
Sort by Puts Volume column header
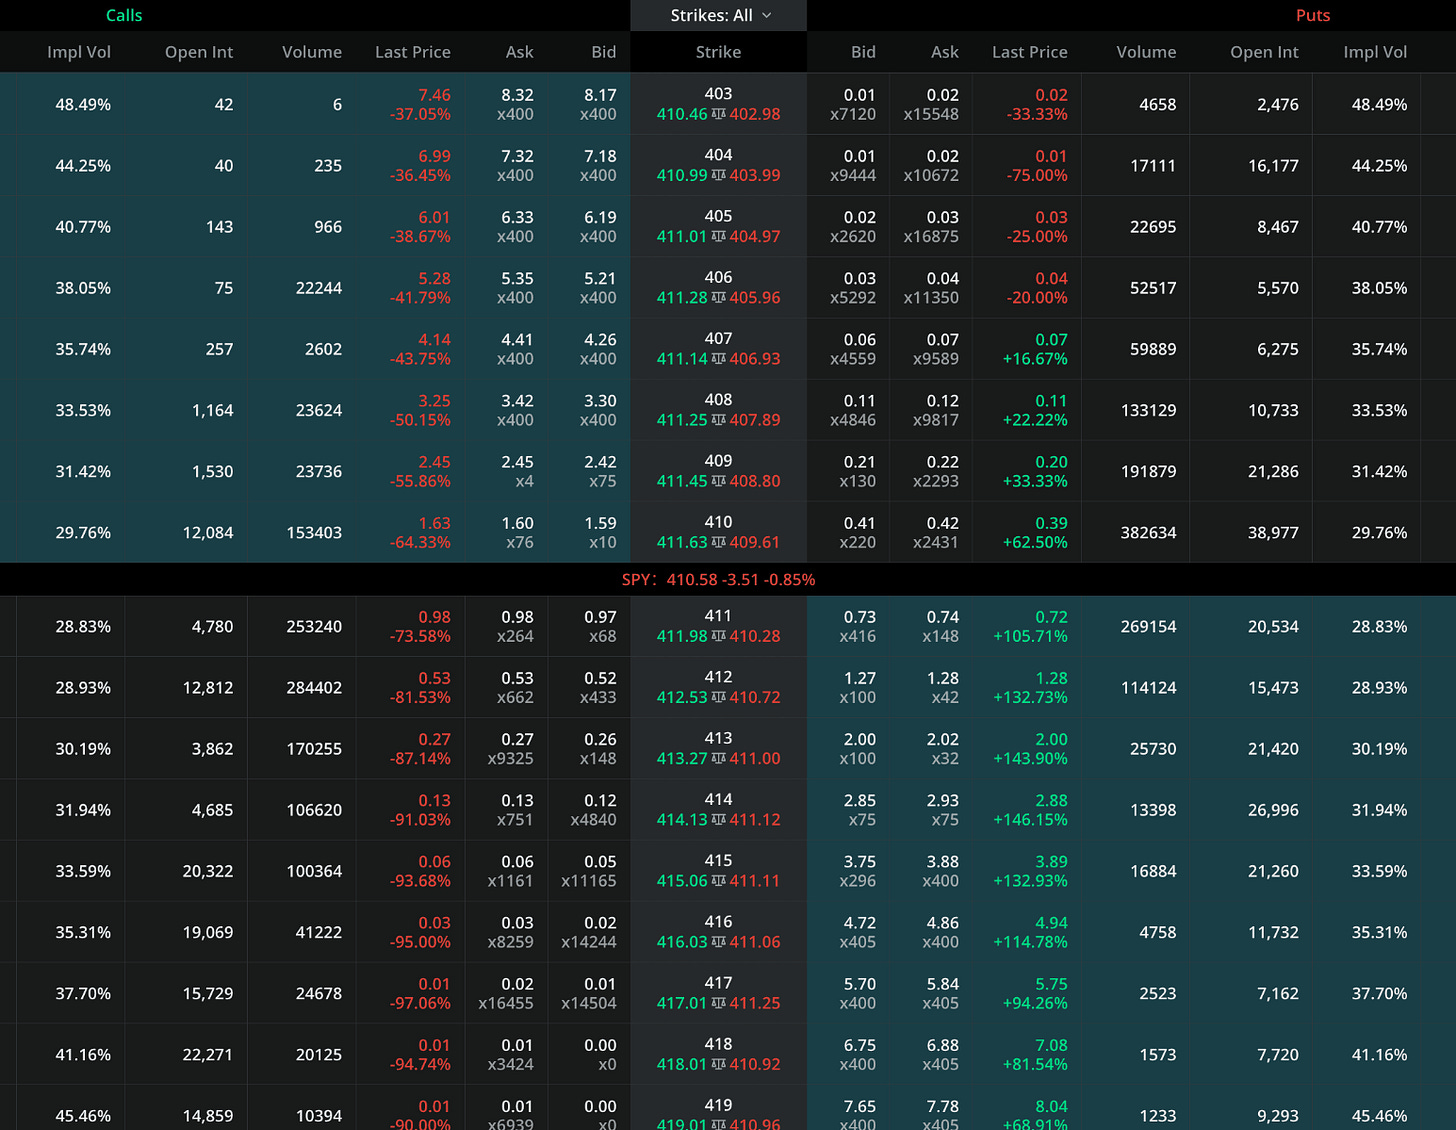point(1146,52)
